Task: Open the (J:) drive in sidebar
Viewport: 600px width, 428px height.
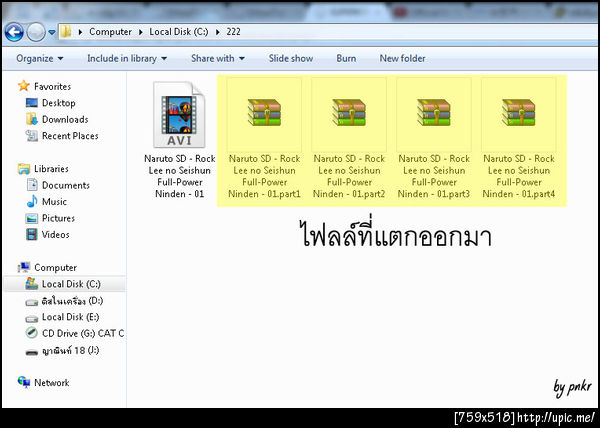Action: point(70,350)
